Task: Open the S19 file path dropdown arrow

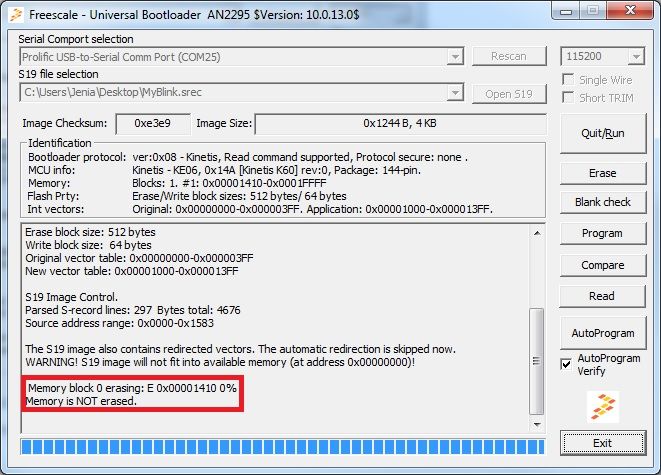Action: pyautogui.click(x=455, y=92)
